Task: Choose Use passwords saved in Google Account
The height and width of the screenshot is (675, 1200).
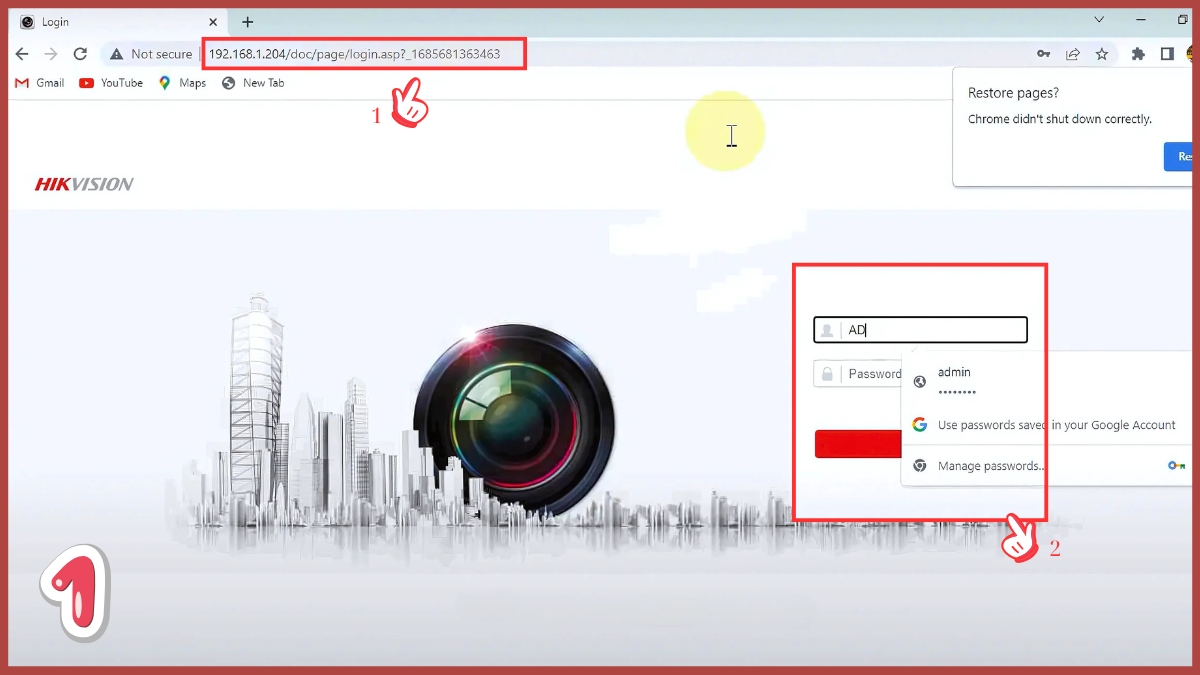Action: (x=1046, y=425)
